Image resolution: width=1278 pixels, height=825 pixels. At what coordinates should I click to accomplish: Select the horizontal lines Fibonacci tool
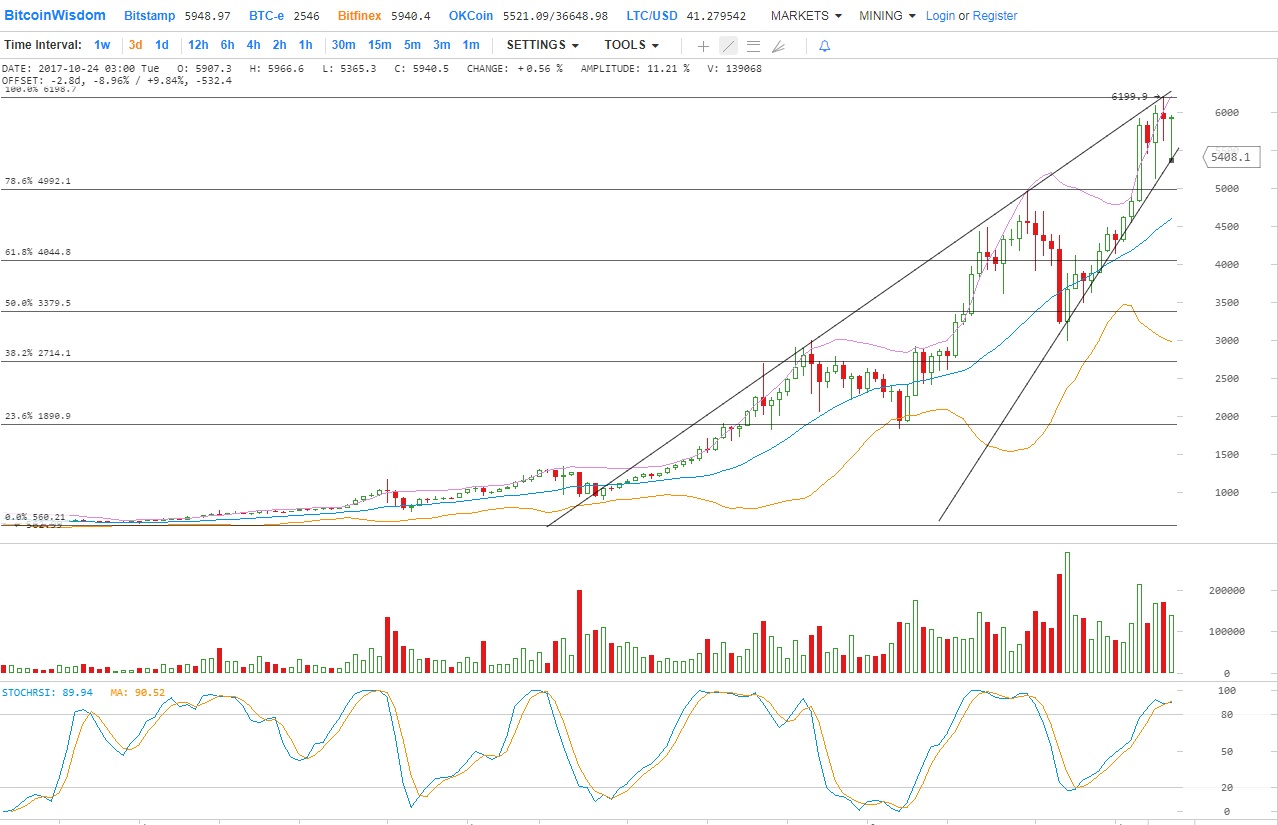tap(753, 46)
